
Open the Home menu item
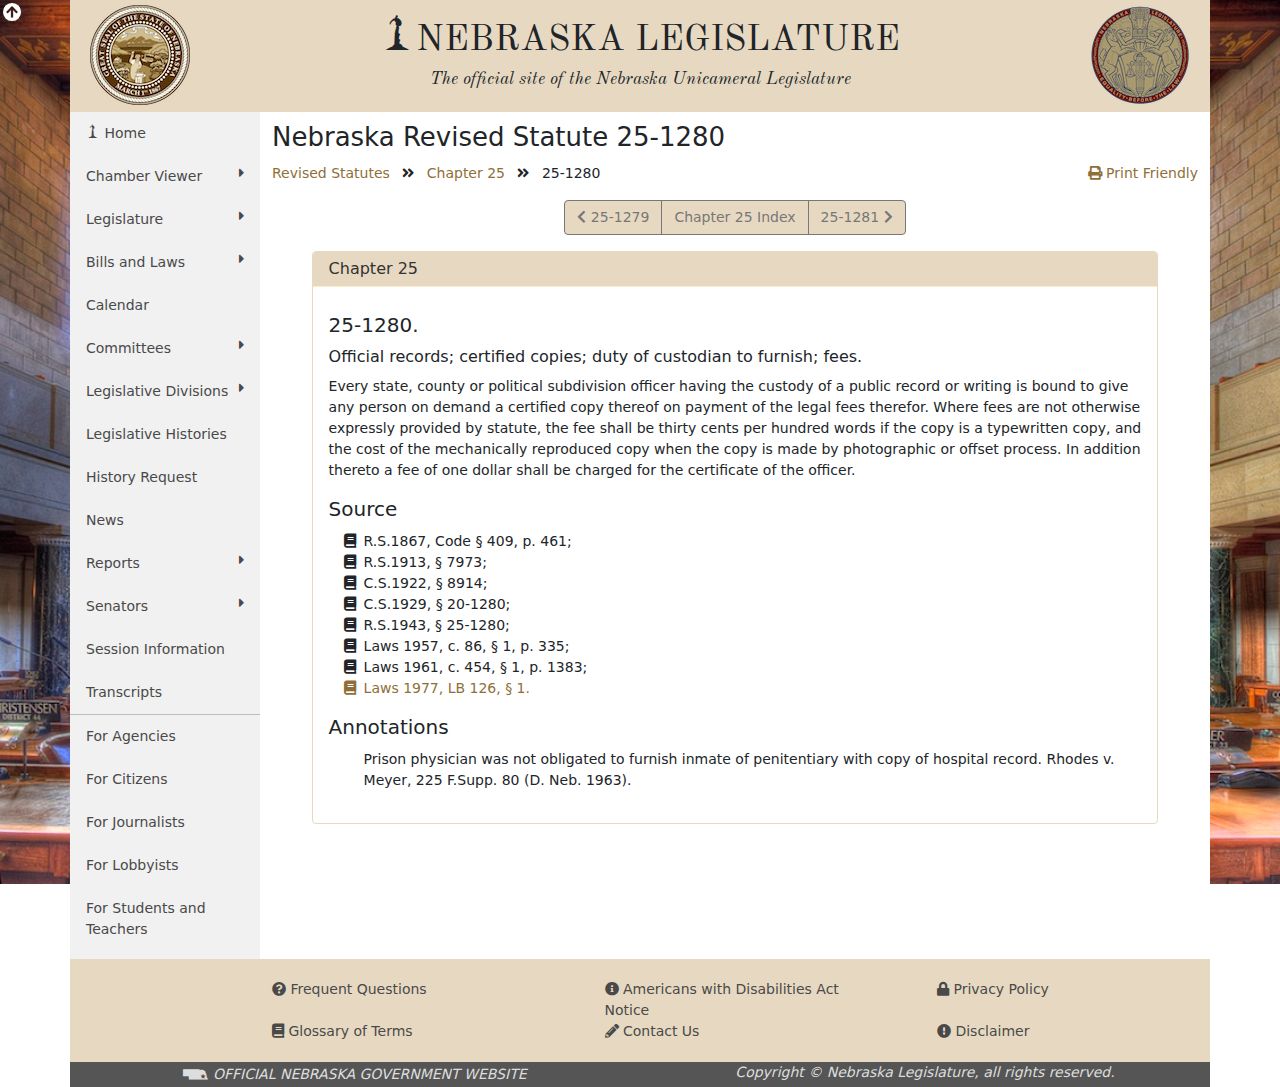pos(165,133)
